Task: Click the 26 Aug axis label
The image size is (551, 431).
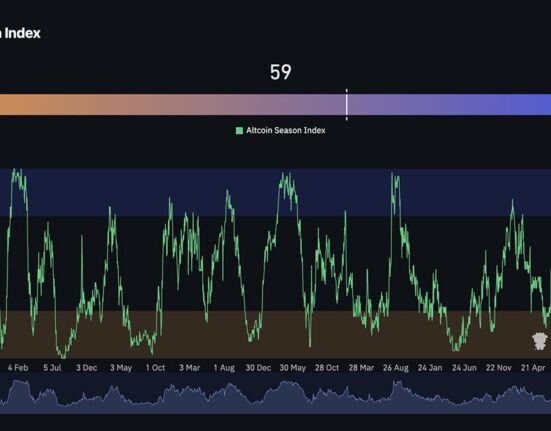Action: pyautogui.click(x=396, y=368)
